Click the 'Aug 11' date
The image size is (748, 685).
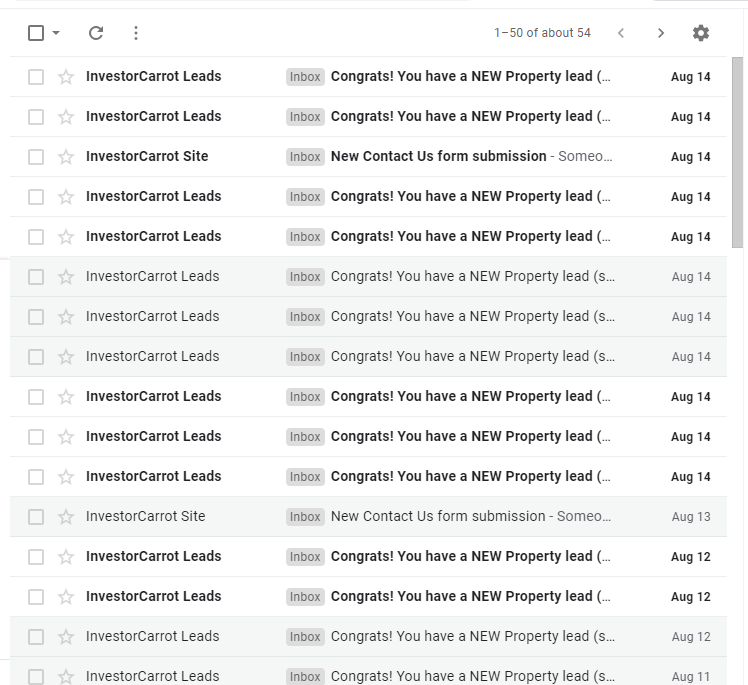[691, 676]
